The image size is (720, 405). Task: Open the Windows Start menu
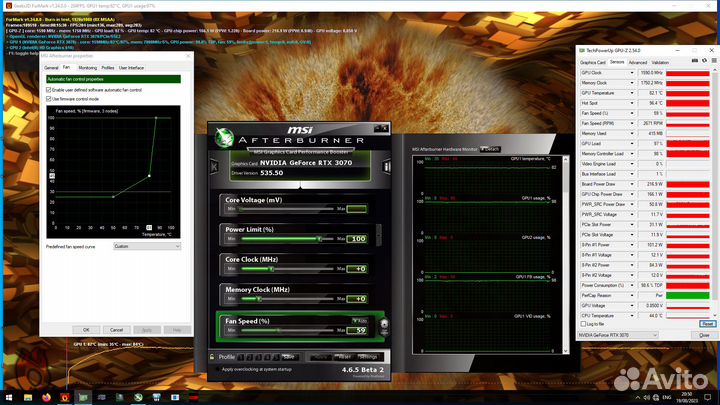pyautogui.click(x=9, y=397)
